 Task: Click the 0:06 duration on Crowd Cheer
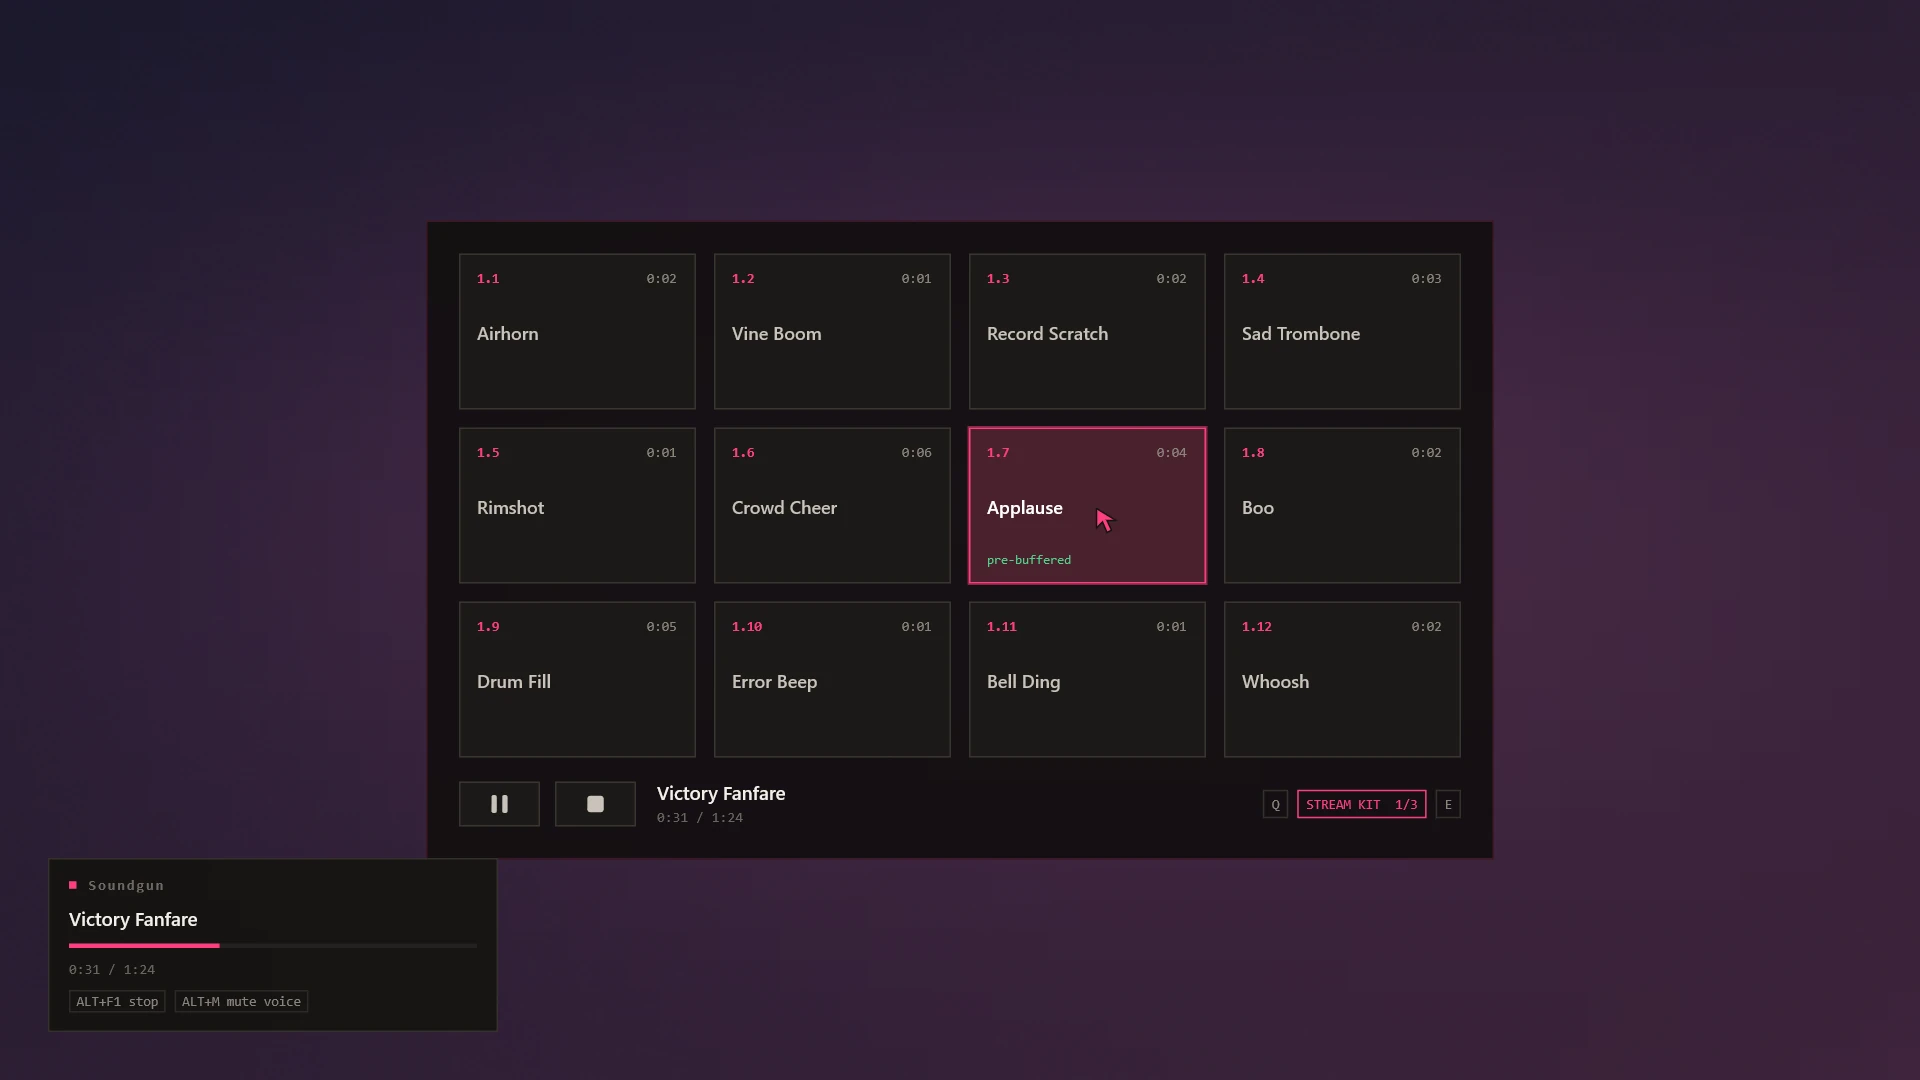point(916,452)
